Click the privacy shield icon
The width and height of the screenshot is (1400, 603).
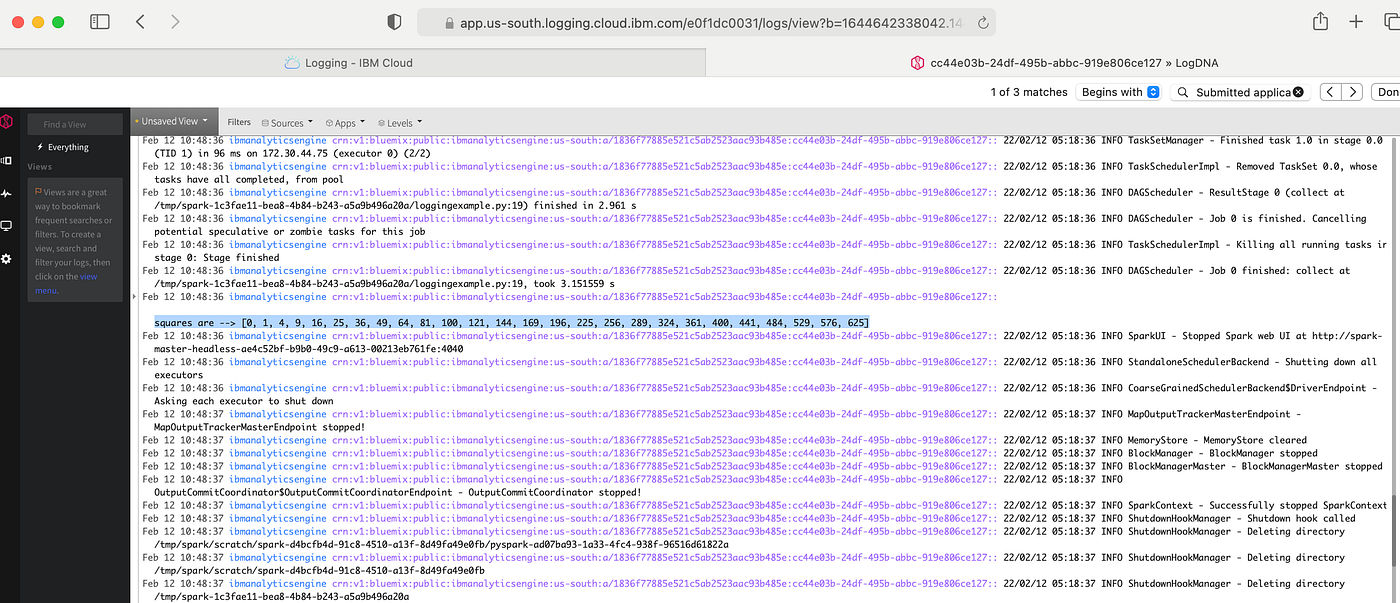point(394,22)
